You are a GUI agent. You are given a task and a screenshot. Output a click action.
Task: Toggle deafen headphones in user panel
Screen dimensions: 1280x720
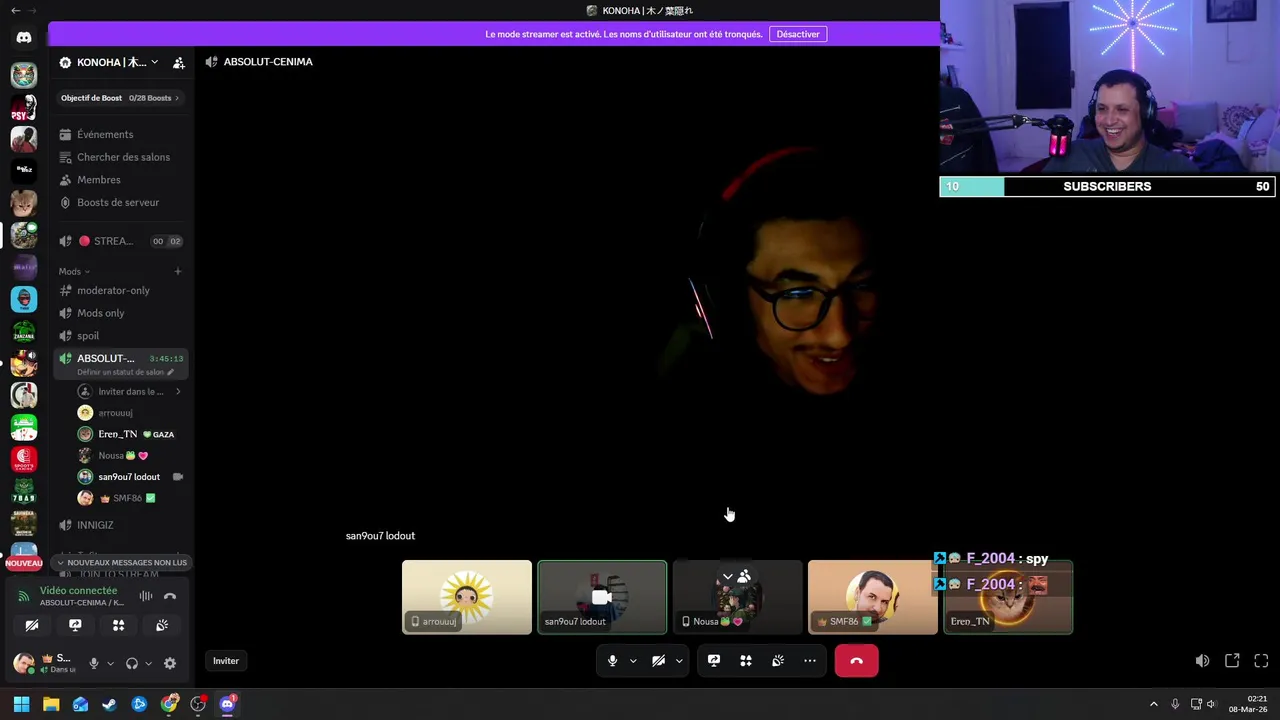point(132,663)
